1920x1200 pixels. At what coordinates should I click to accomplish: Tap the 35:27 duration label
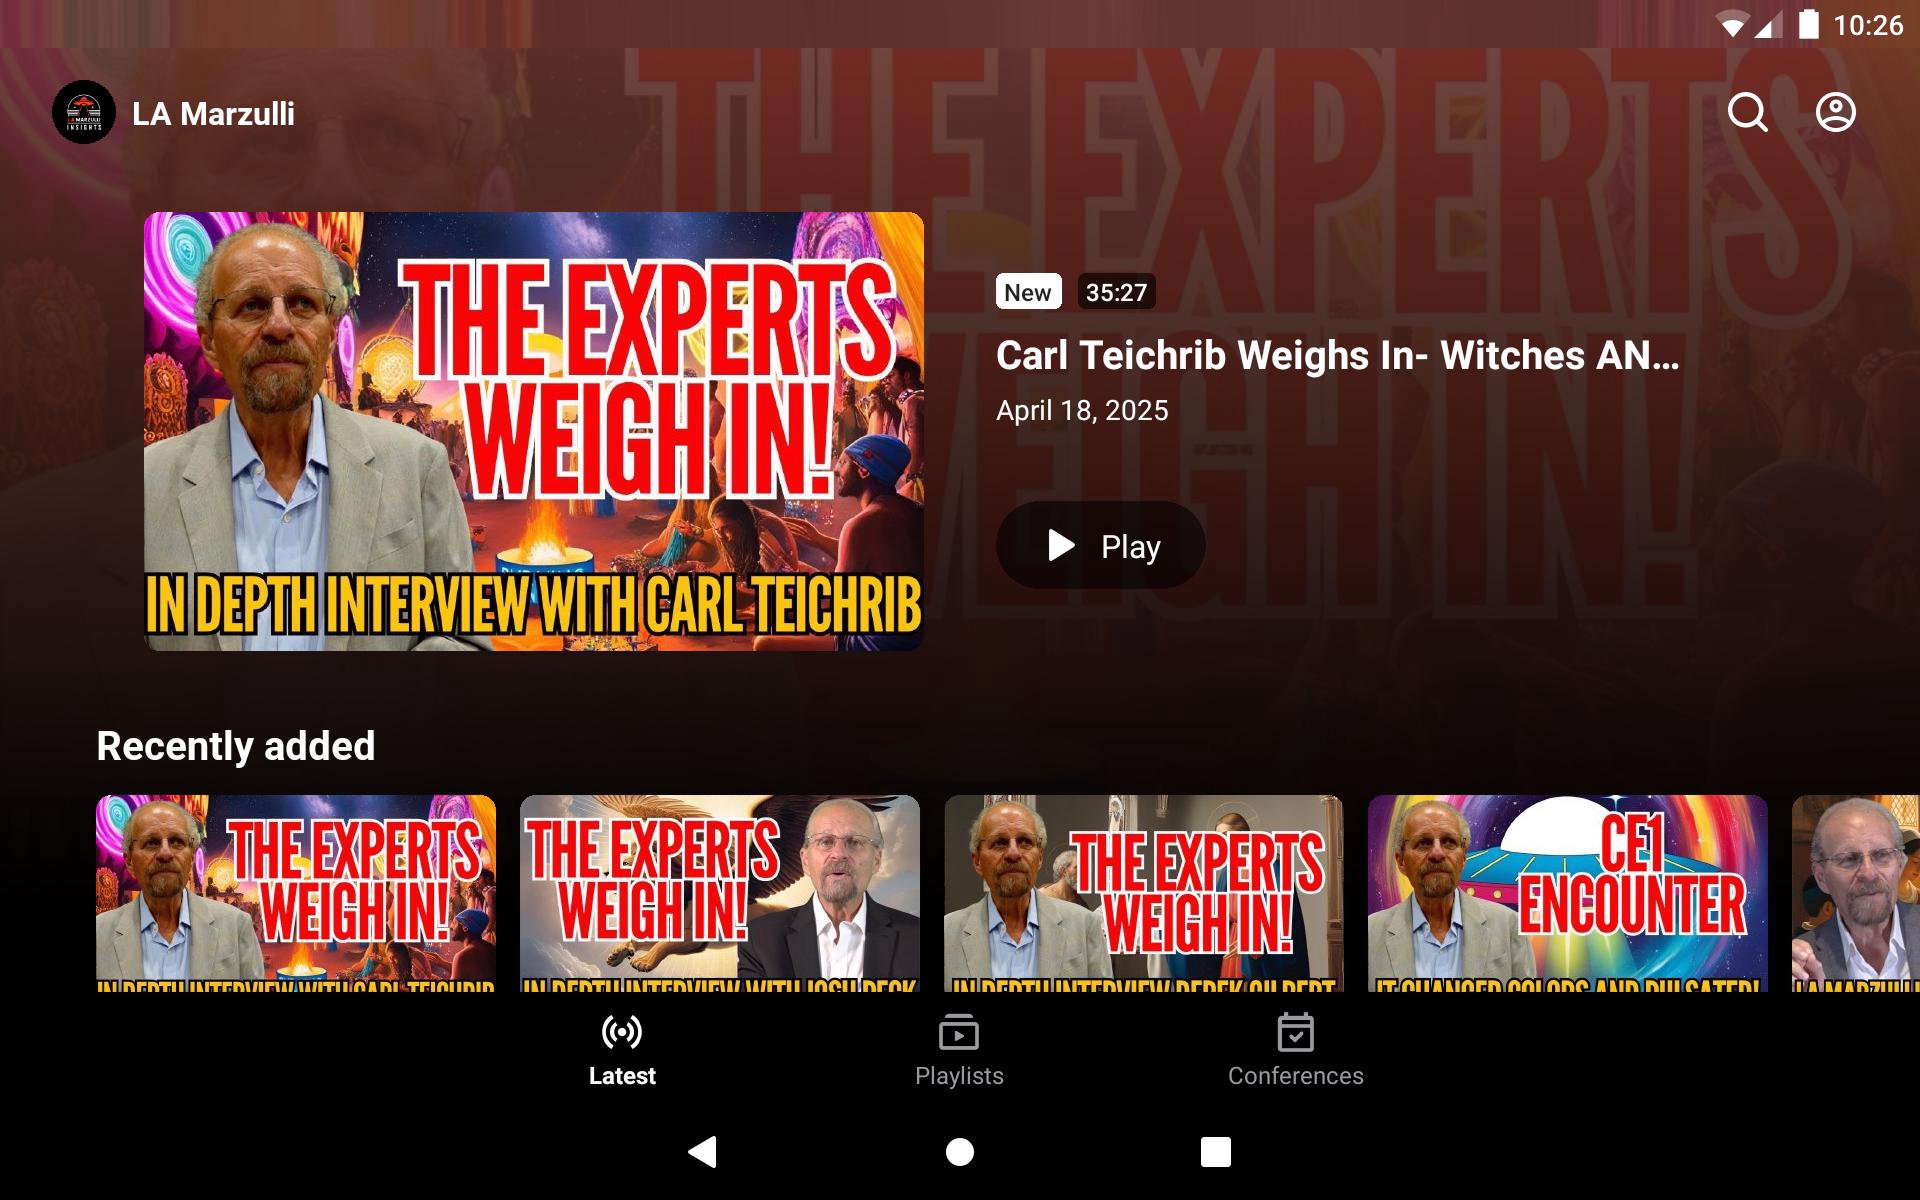pyautogui.click(x=1116, y=292)
